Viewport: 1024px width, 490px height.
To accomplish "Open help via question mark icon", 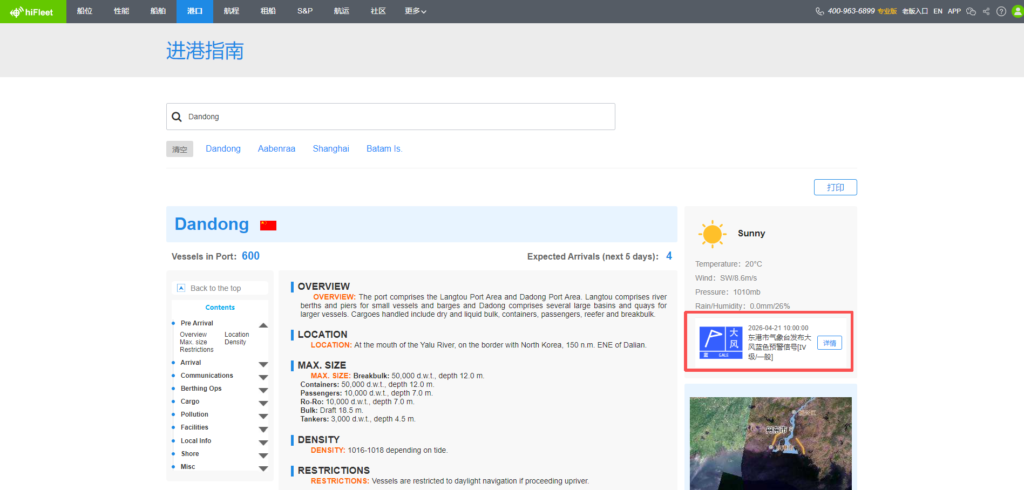I will (1001, 11).
